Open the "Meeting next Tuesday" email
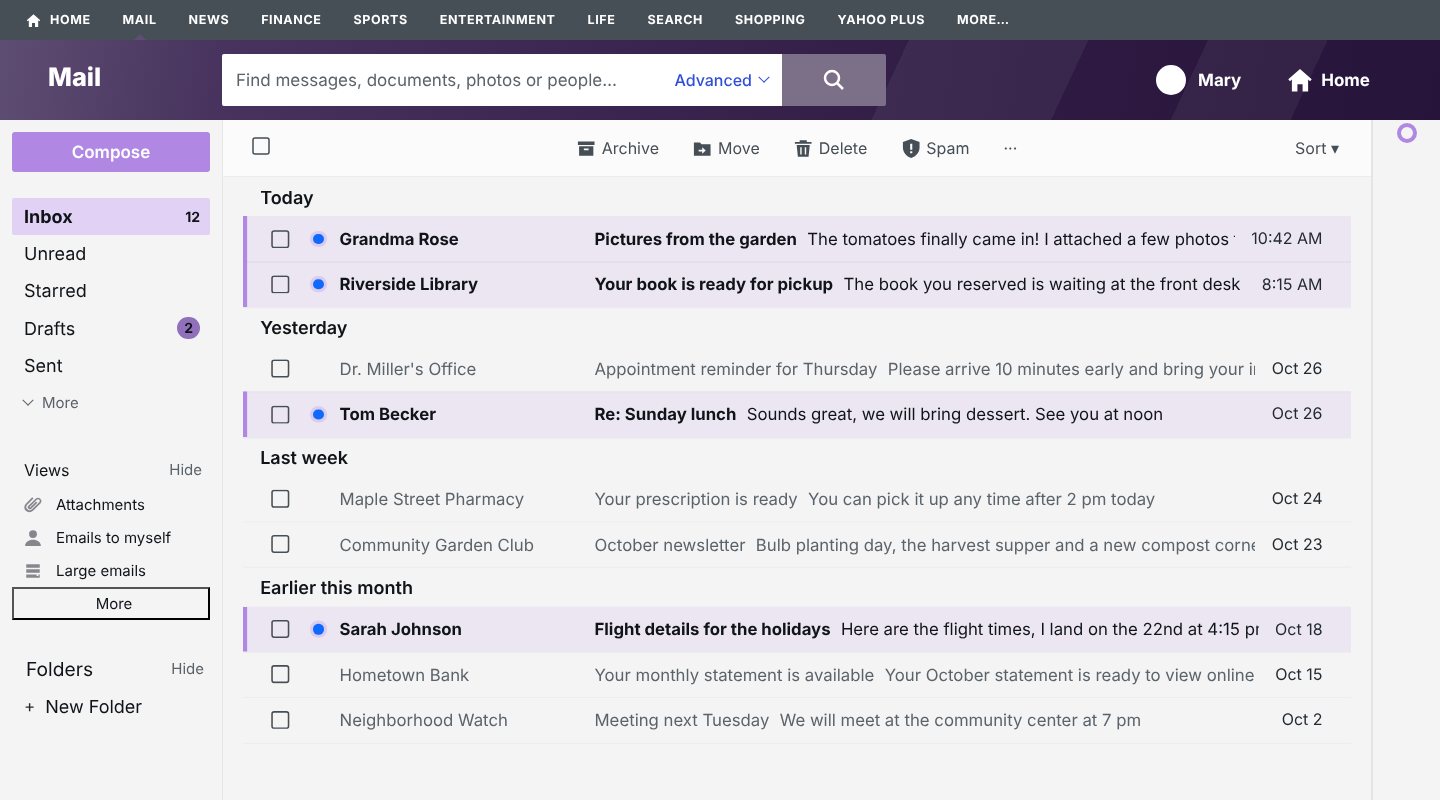This screenshot has width=1440, height=800. click(x=797, y=720)
